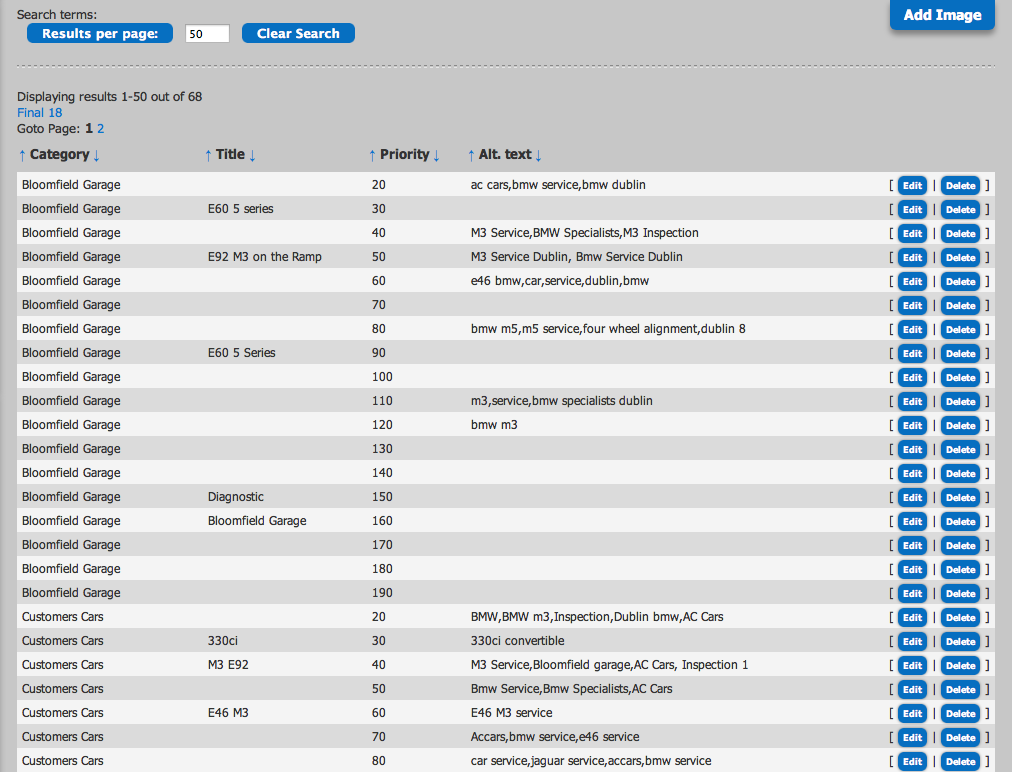Click the current page number 1

point(89,128)
